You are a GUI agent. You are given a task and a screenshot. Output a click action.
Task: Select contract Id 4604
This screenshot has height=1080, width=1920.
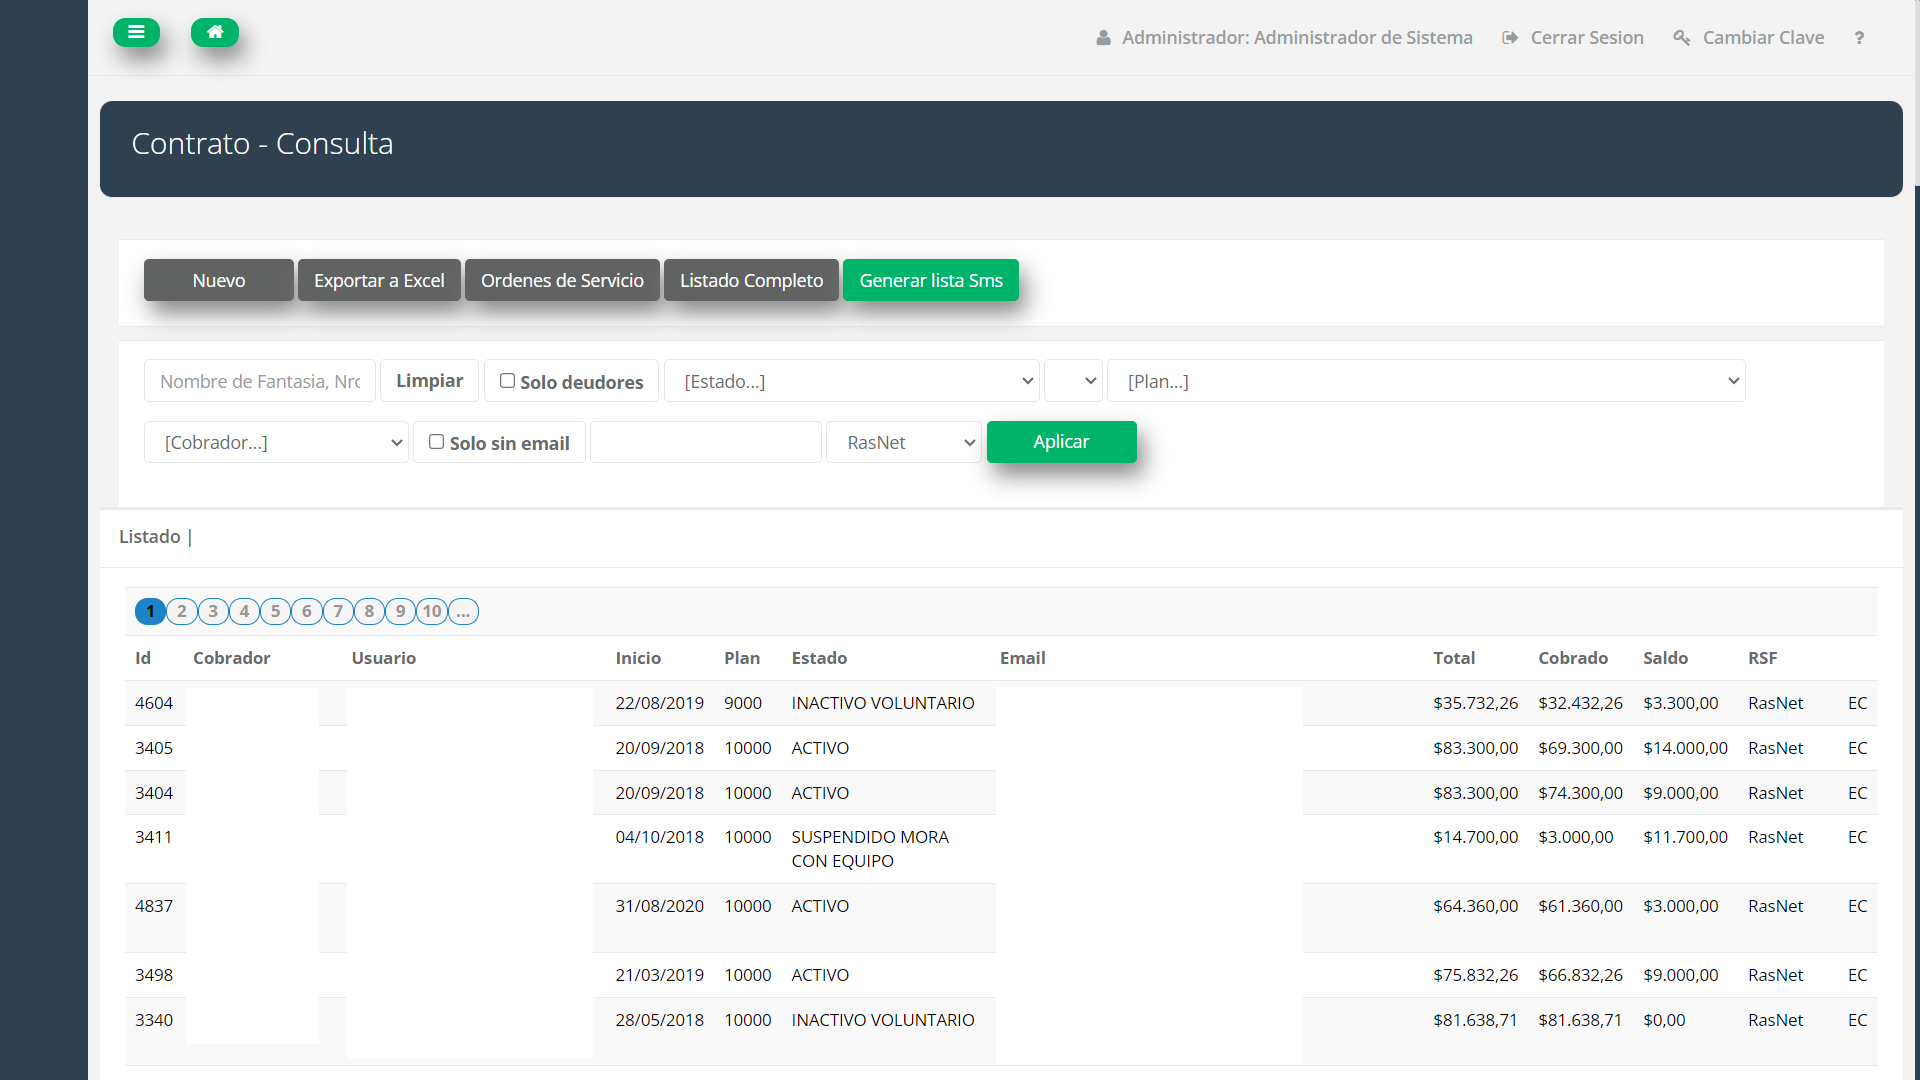[x=154, y=703]
